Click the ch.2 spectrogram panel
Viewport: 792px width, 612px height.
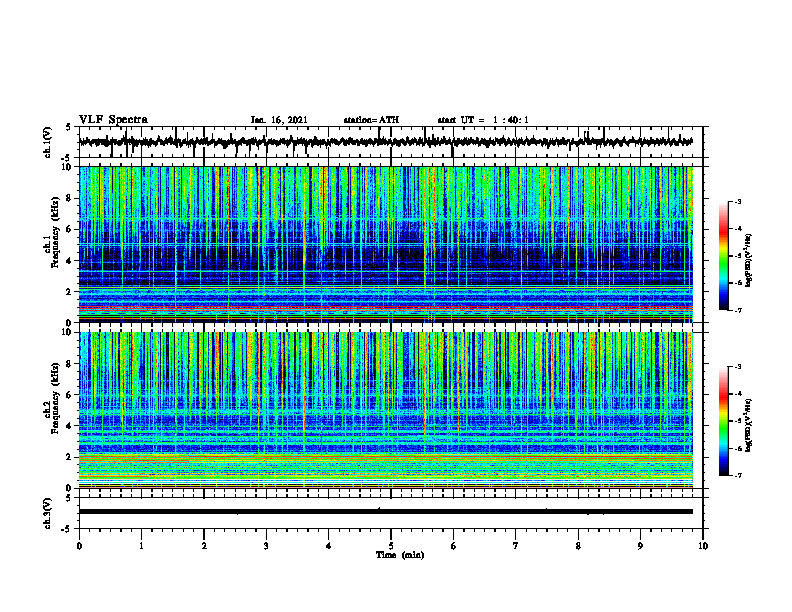[385, 410]
